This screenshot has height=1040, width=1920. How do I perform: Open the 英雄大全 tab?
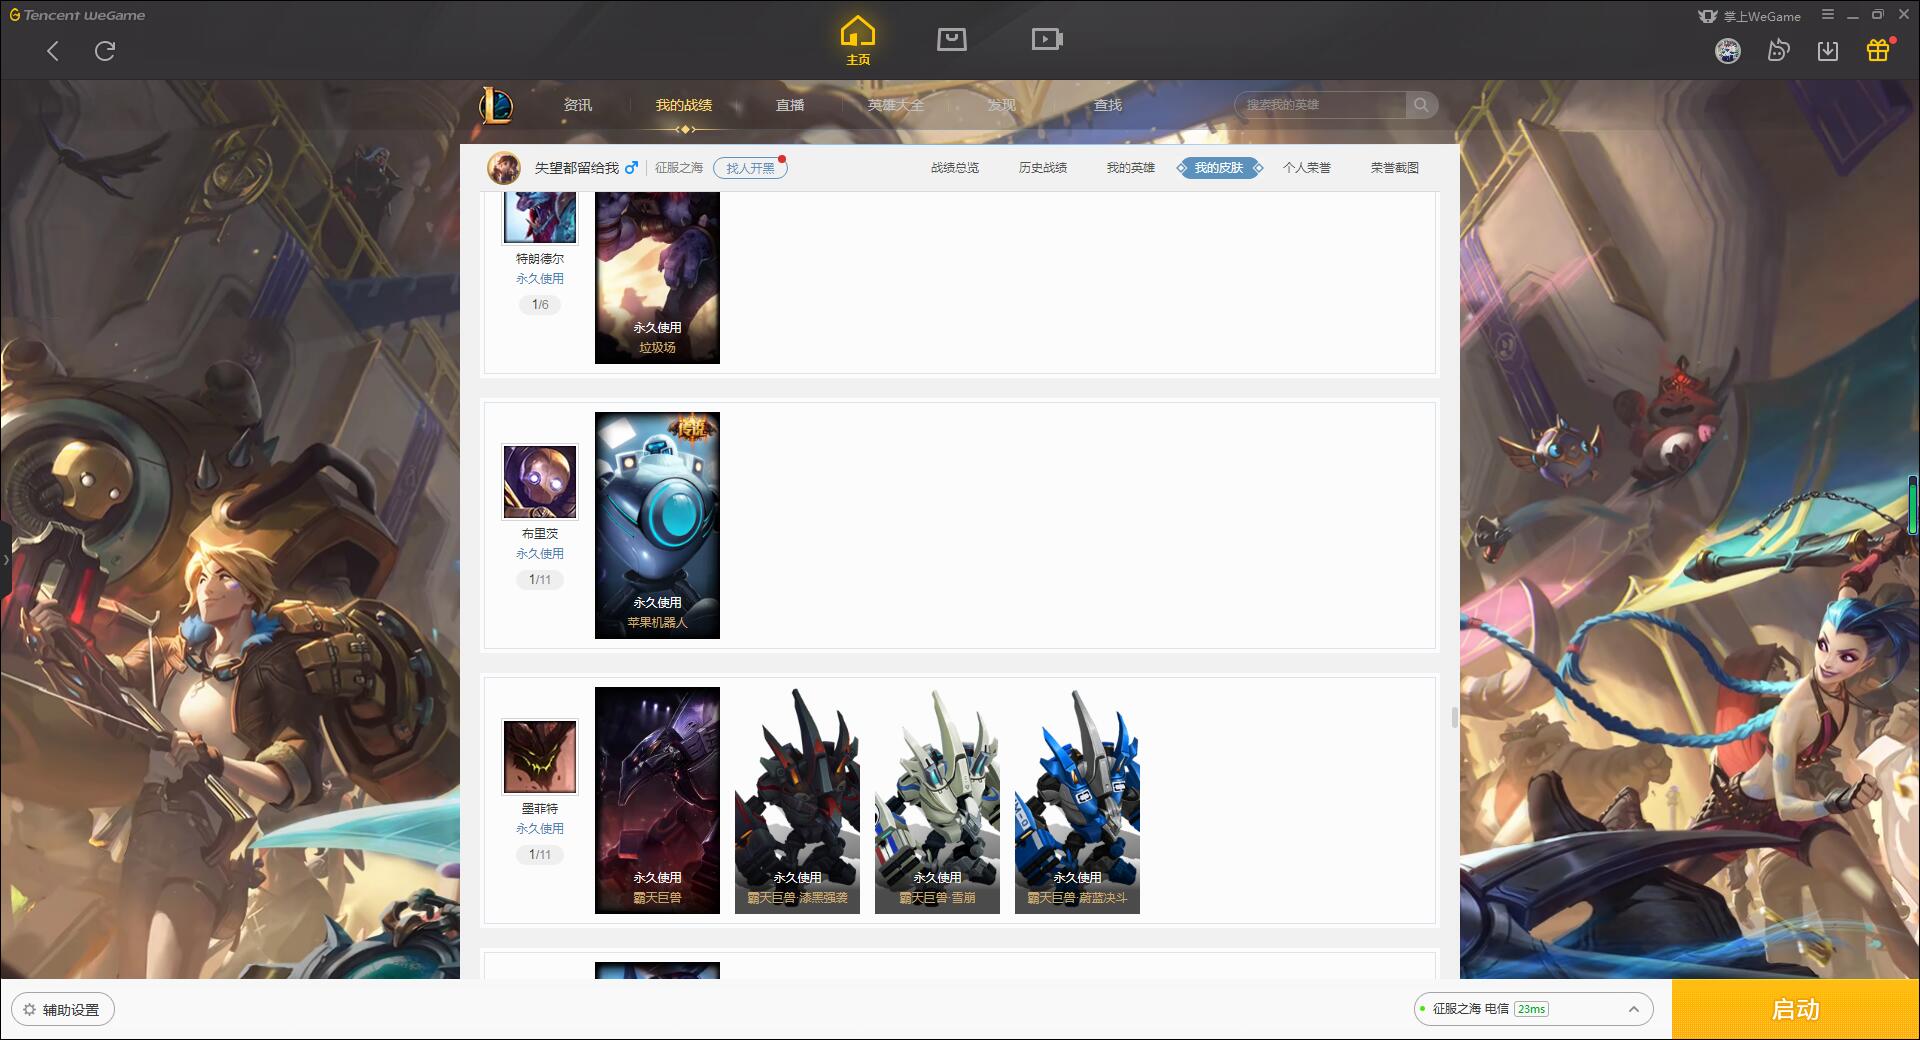click(896, 105)
